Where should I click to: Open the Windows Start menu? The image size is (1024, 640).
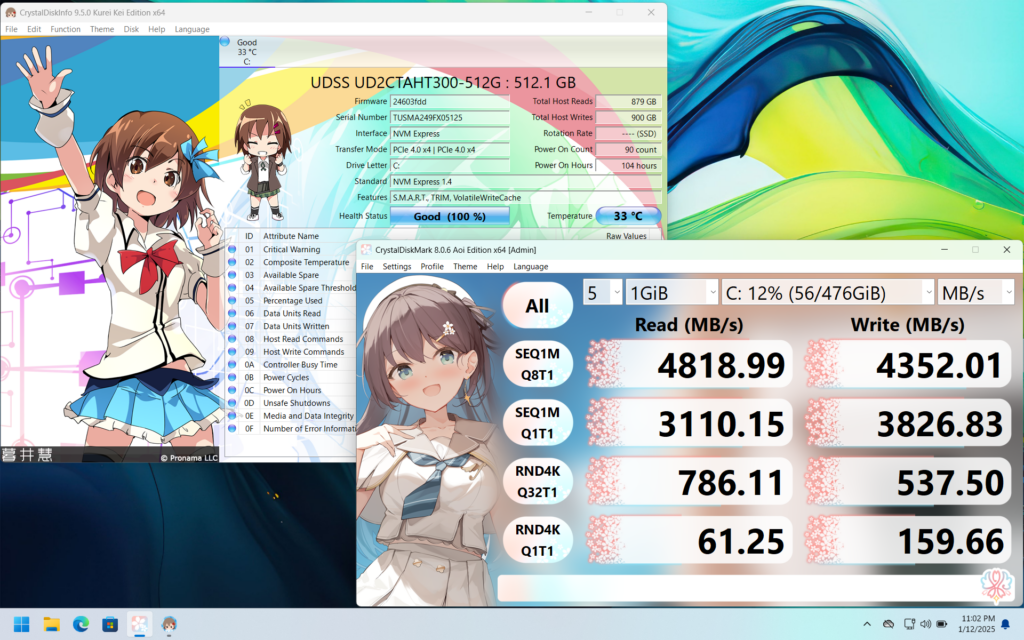pos(22,624)
